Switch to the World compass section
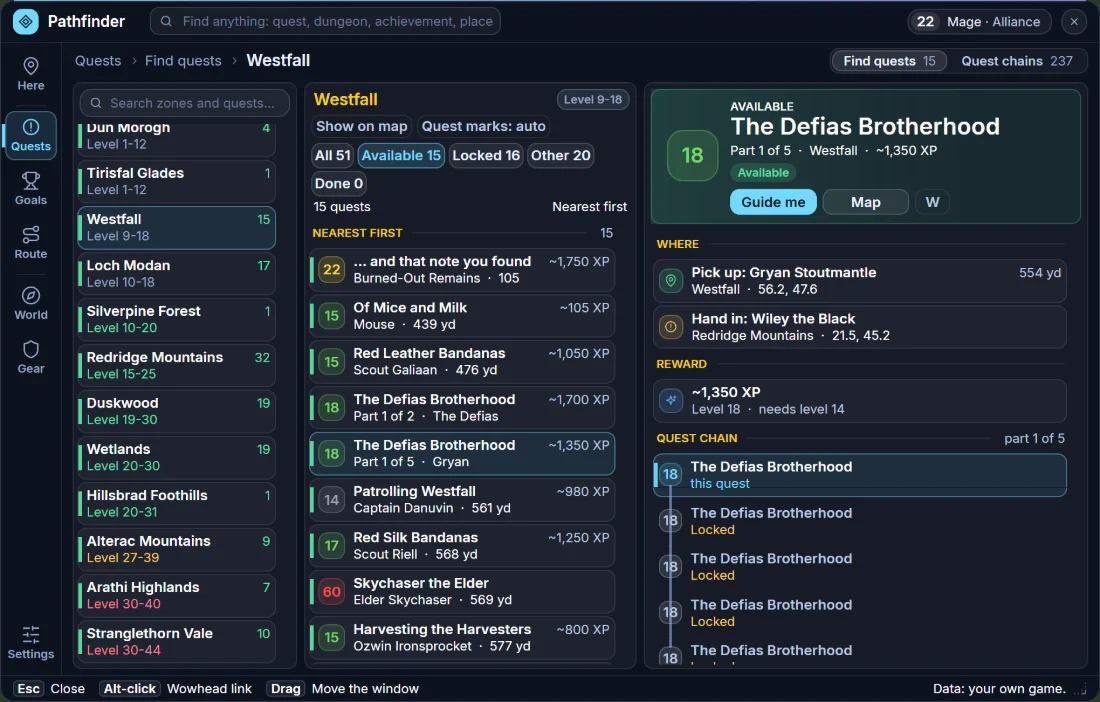Viewport: 1100px width, 702px height. [31, 304]
